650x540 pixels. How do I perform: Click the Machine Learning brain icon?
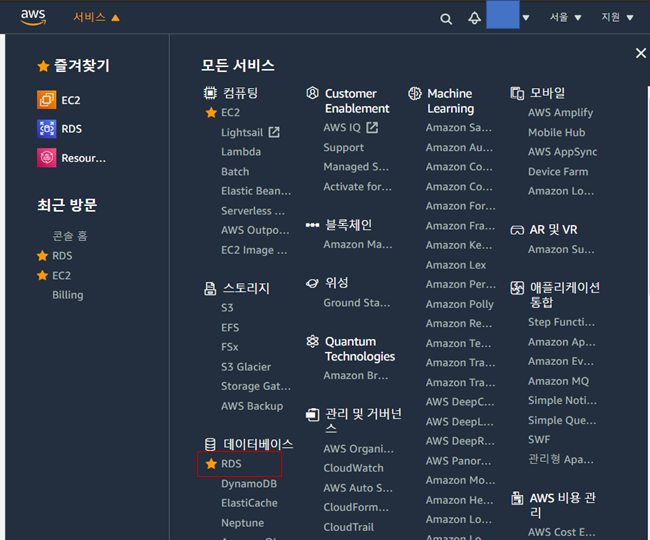[x=415, y=93]
